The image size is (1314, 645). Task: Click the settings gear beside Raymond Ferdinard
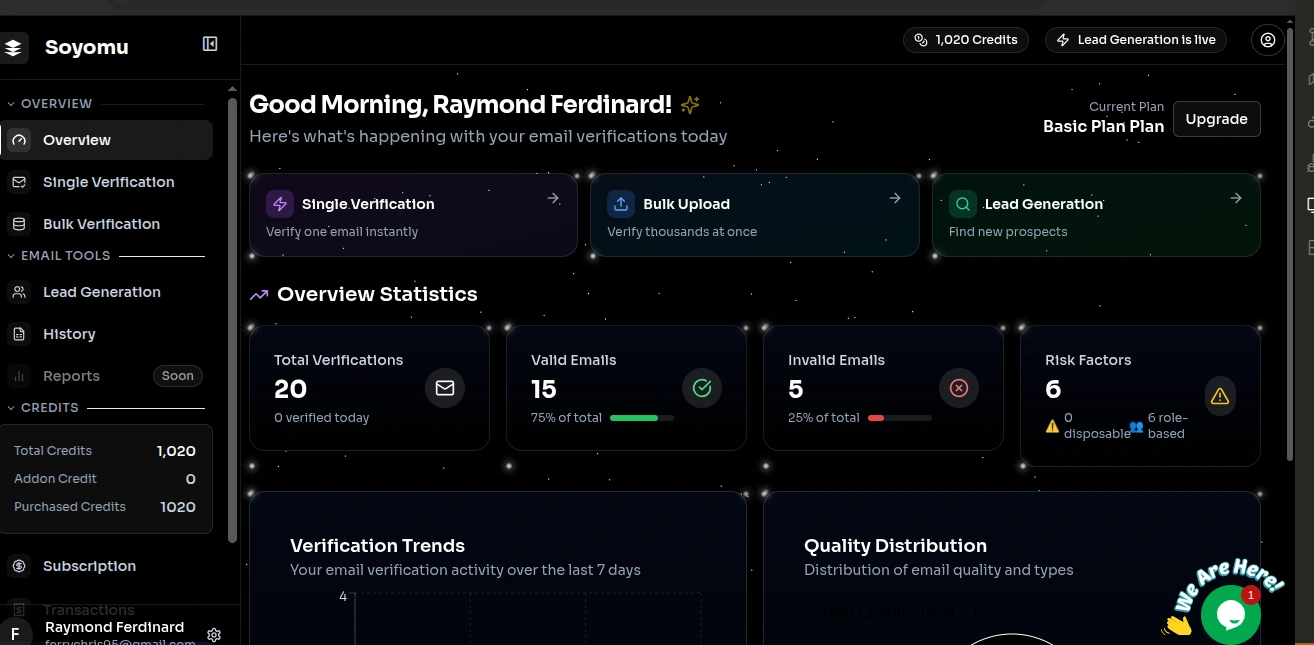[x=213, y=635]
